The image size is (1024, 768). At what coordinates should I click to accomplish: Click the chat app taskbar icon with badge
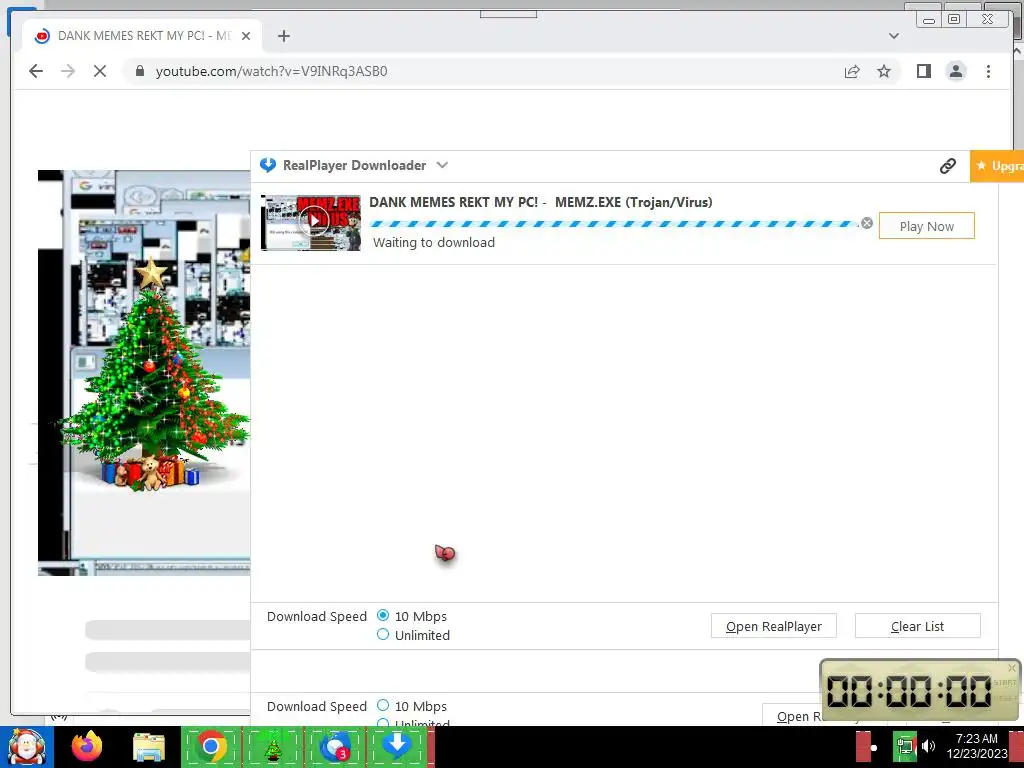pos(334,746)
